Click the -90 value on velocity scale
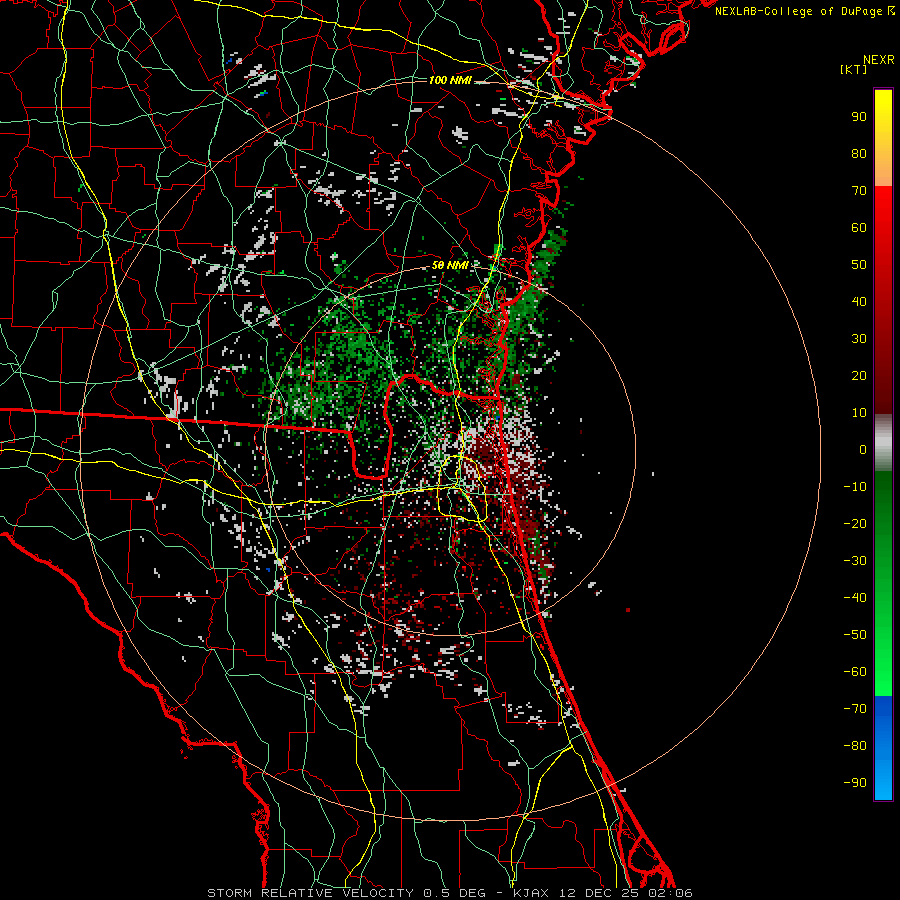The image size is (900, 900). click(855, 783)
